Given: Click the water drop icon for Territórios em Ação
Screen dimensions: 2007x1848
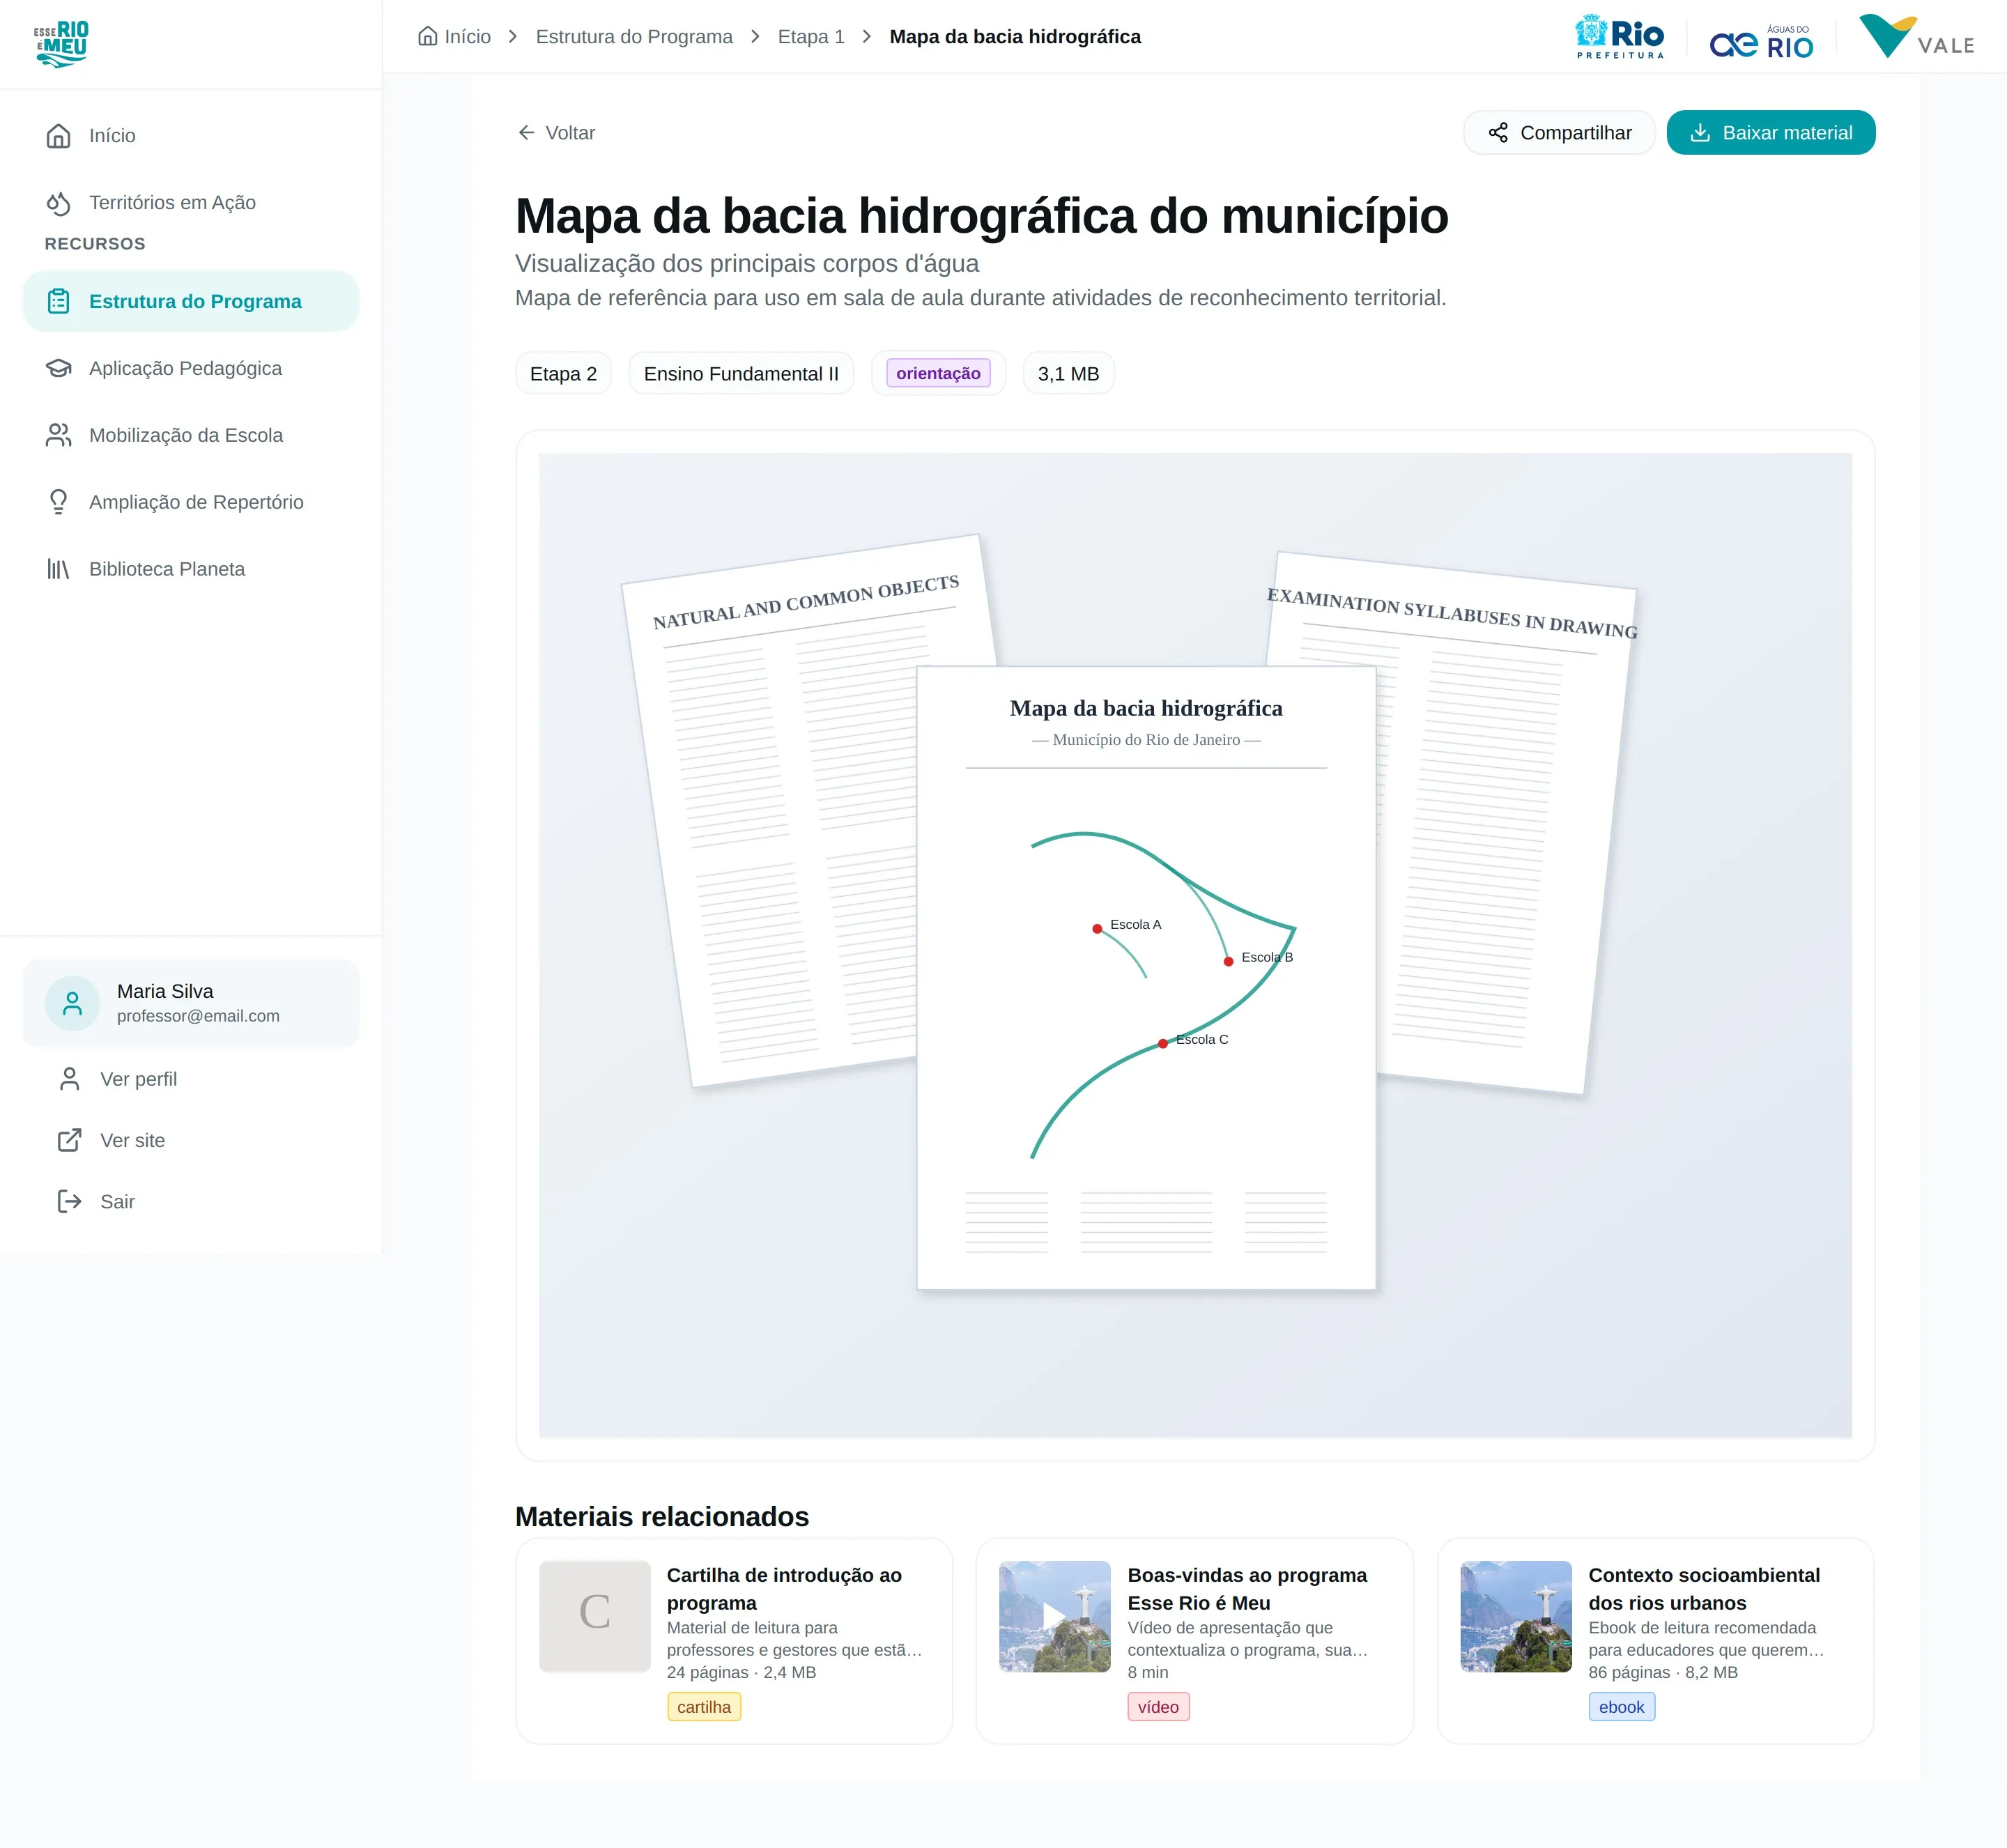Looking at the screenshot, I should pos(59,203).
